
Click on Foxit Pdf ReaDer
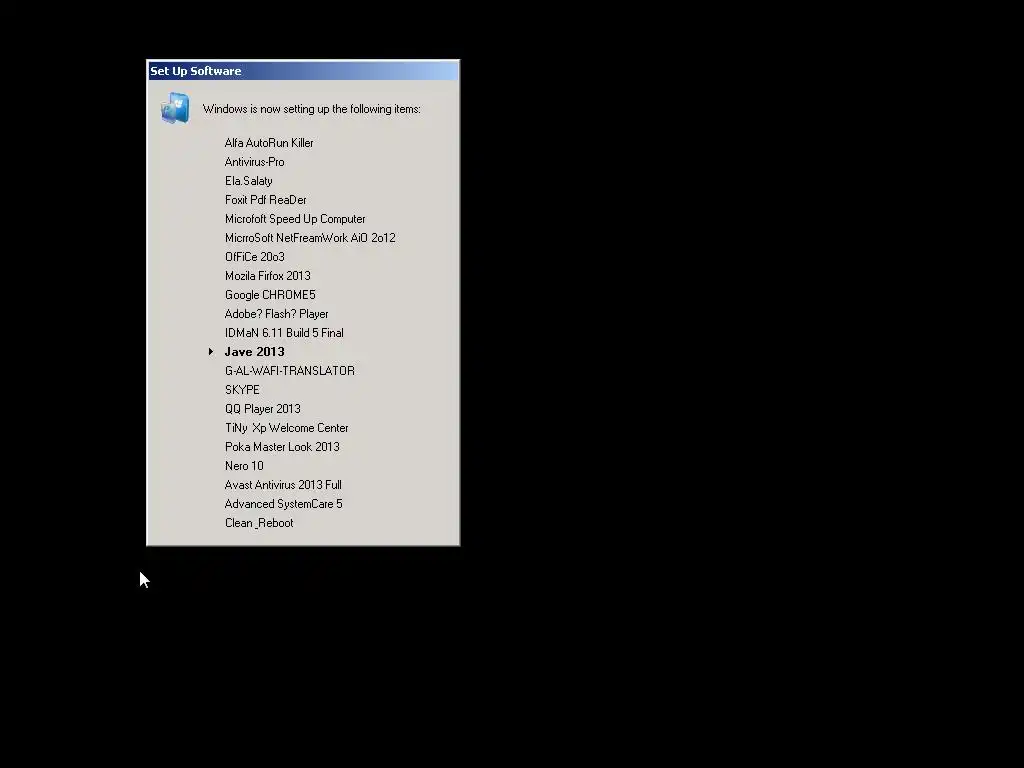tap(266, 200)
